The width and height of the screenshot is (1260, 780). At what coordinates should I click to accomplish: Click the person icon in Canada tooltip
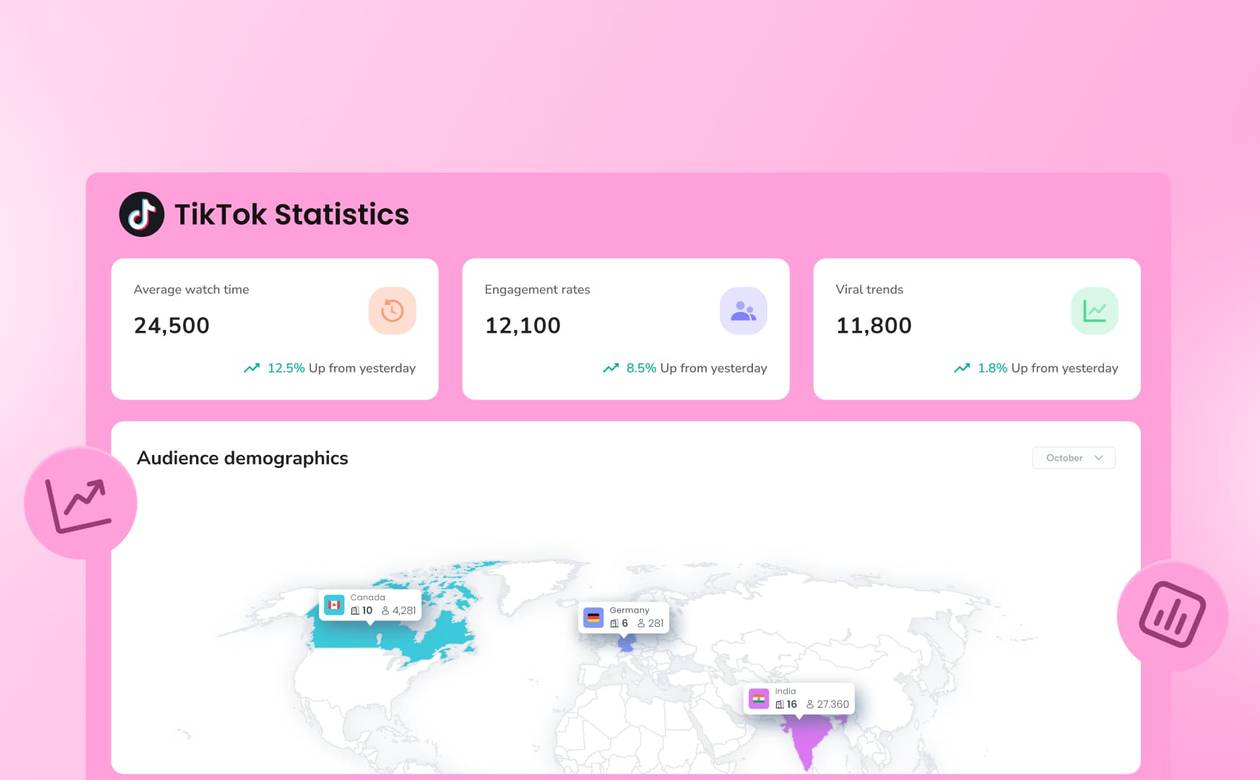pyautogui.click(x=386, y=611)
